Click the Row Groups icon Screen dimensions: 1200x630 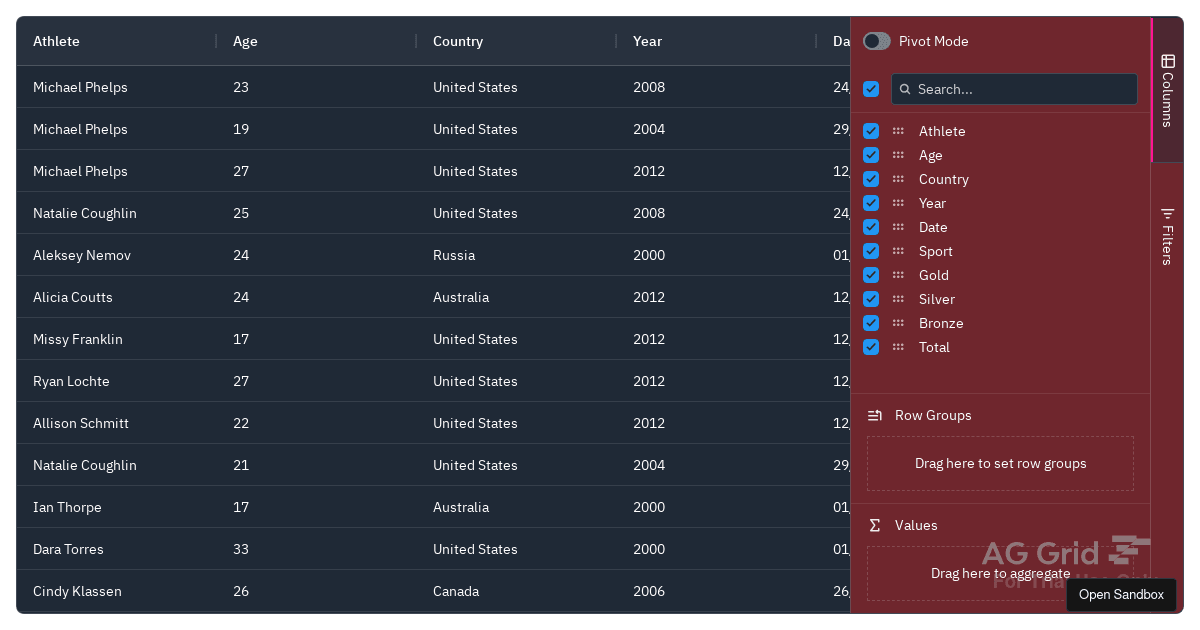pyautogui.click(x=875, y=415)
